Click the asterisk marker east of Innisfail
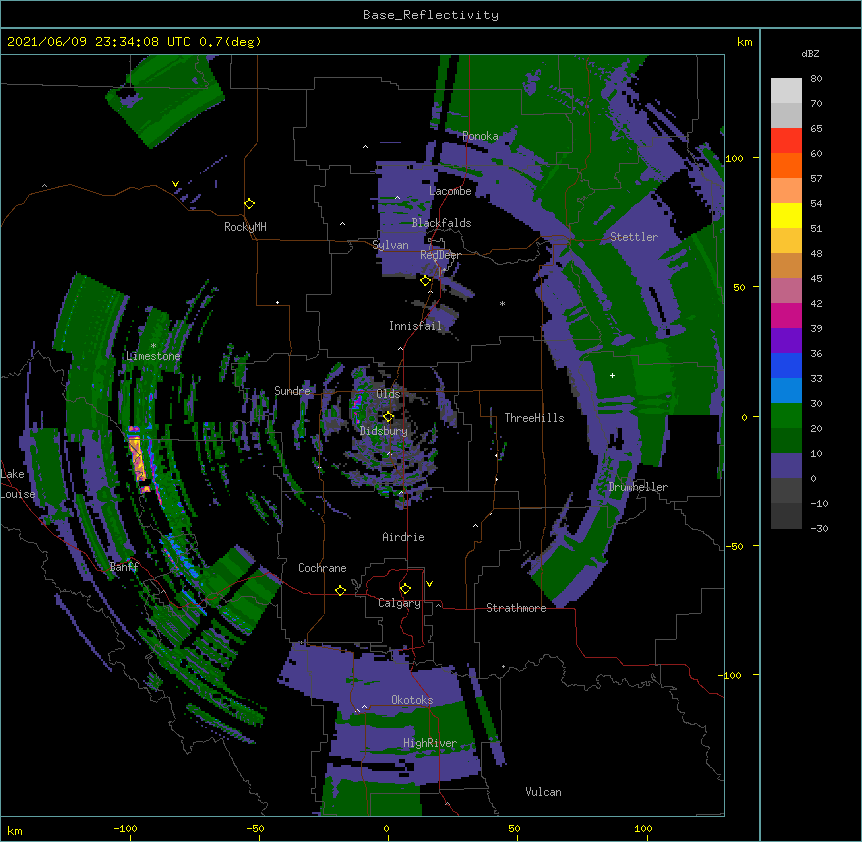Screen dimensions: 862x842 (x=502, y=303)
